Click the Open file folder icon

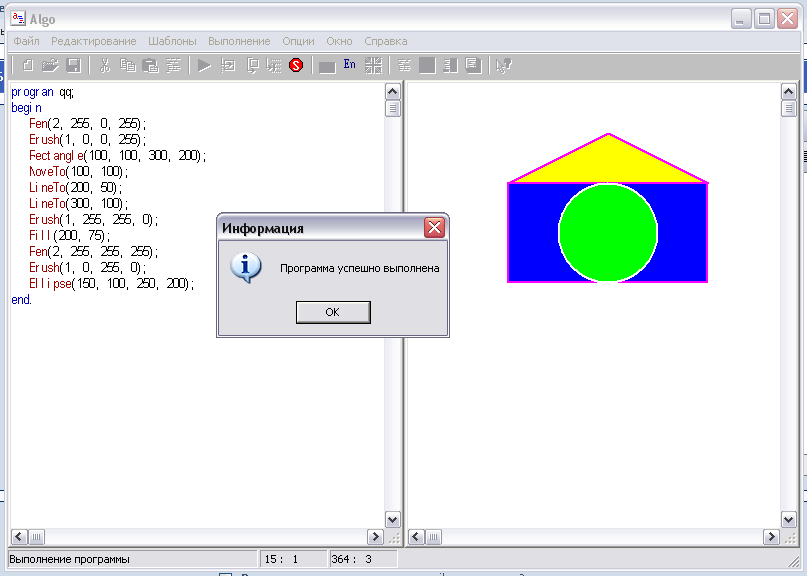click(x=50, y=66)
